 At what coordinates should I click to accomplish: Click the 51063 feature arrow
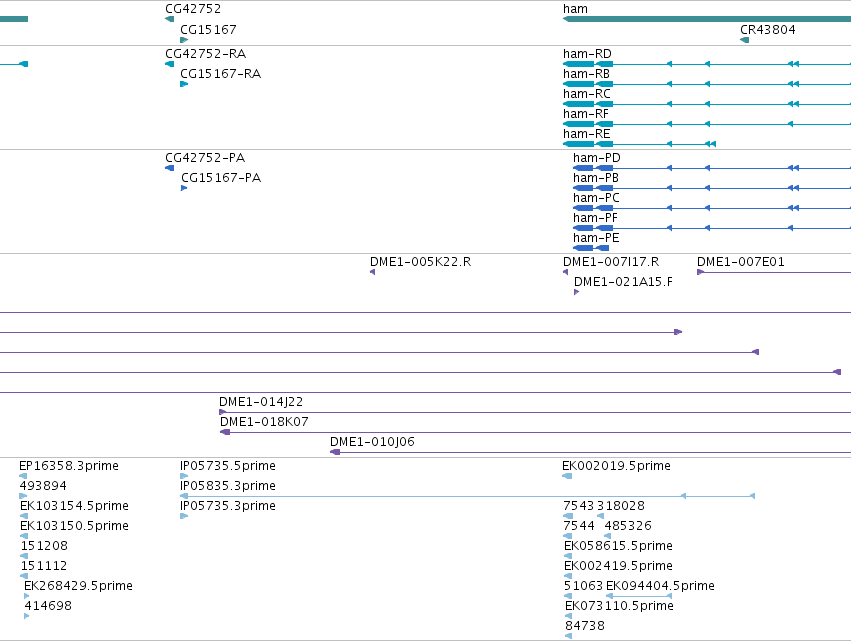coord(568,596)
